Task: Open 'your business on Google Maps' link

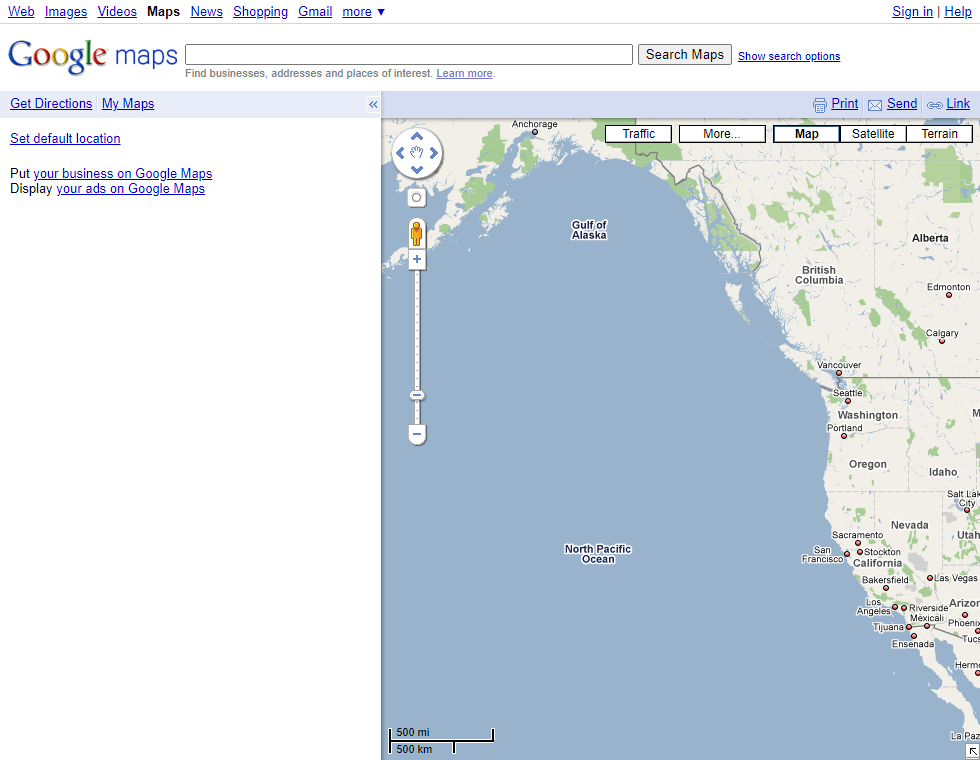Action: pos(122,174)
